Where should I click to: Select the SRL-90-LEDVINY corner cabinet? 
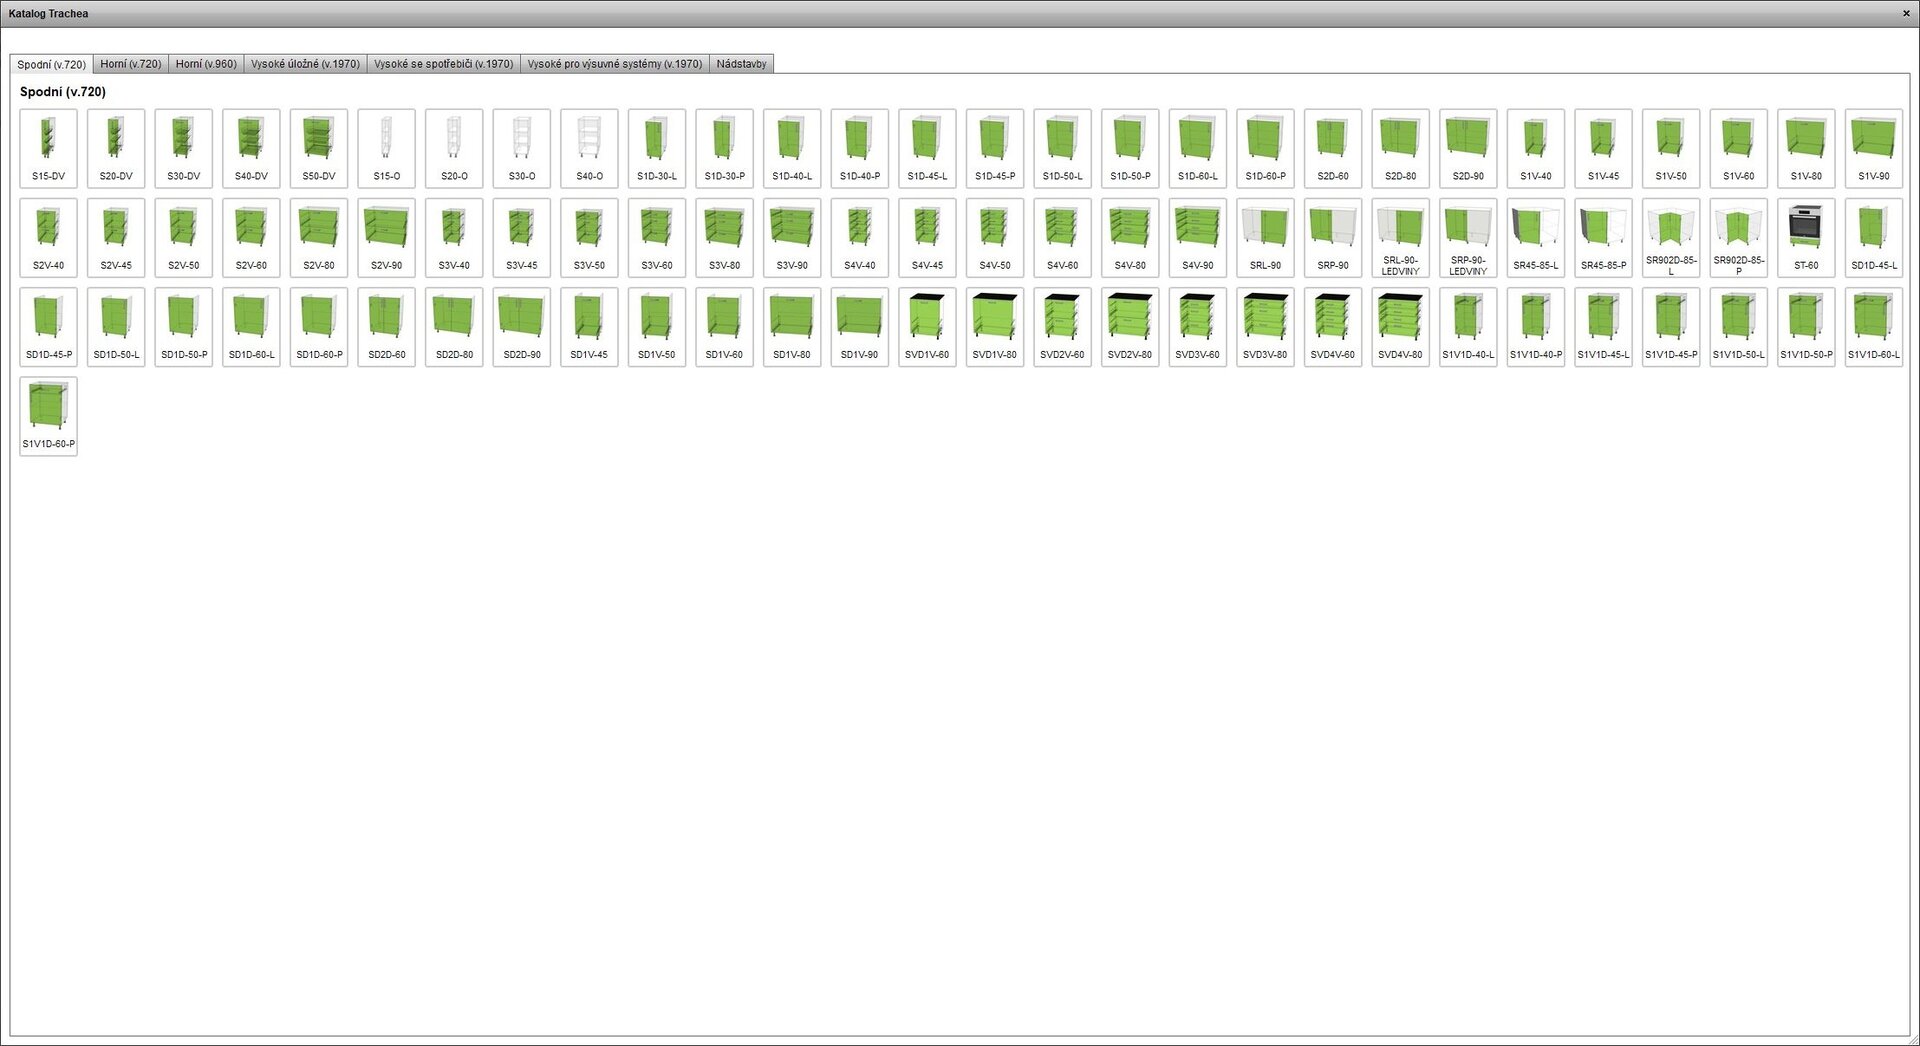[1400, 237]
